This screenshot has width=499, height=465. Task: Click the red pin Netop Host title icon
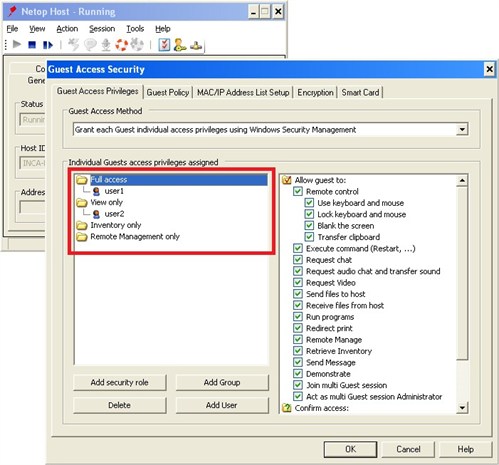[x=12, y=11]
